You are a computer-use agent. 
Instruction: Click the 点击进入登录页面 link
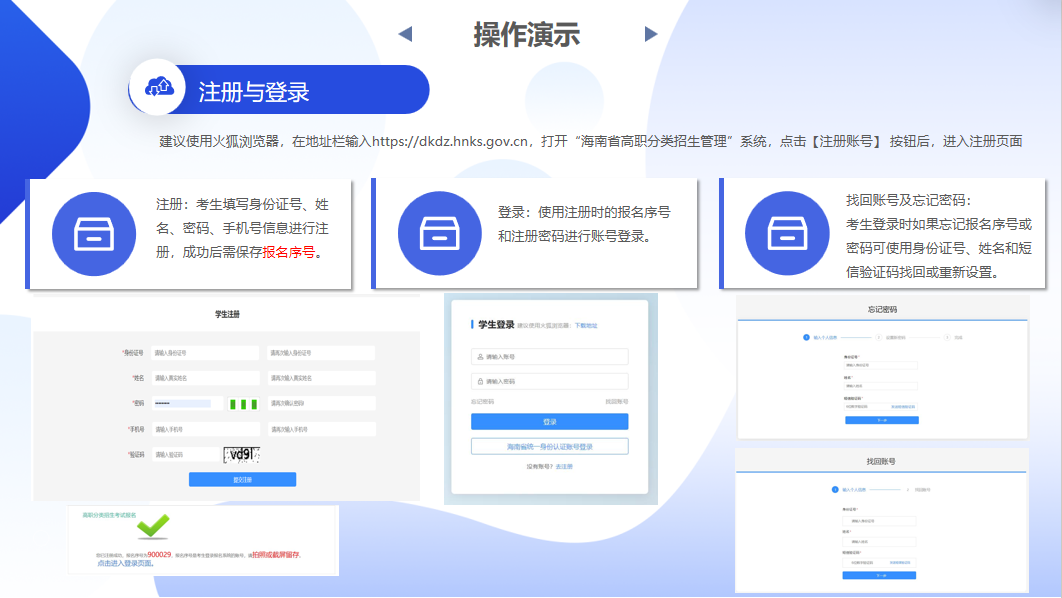click(125, 563)
